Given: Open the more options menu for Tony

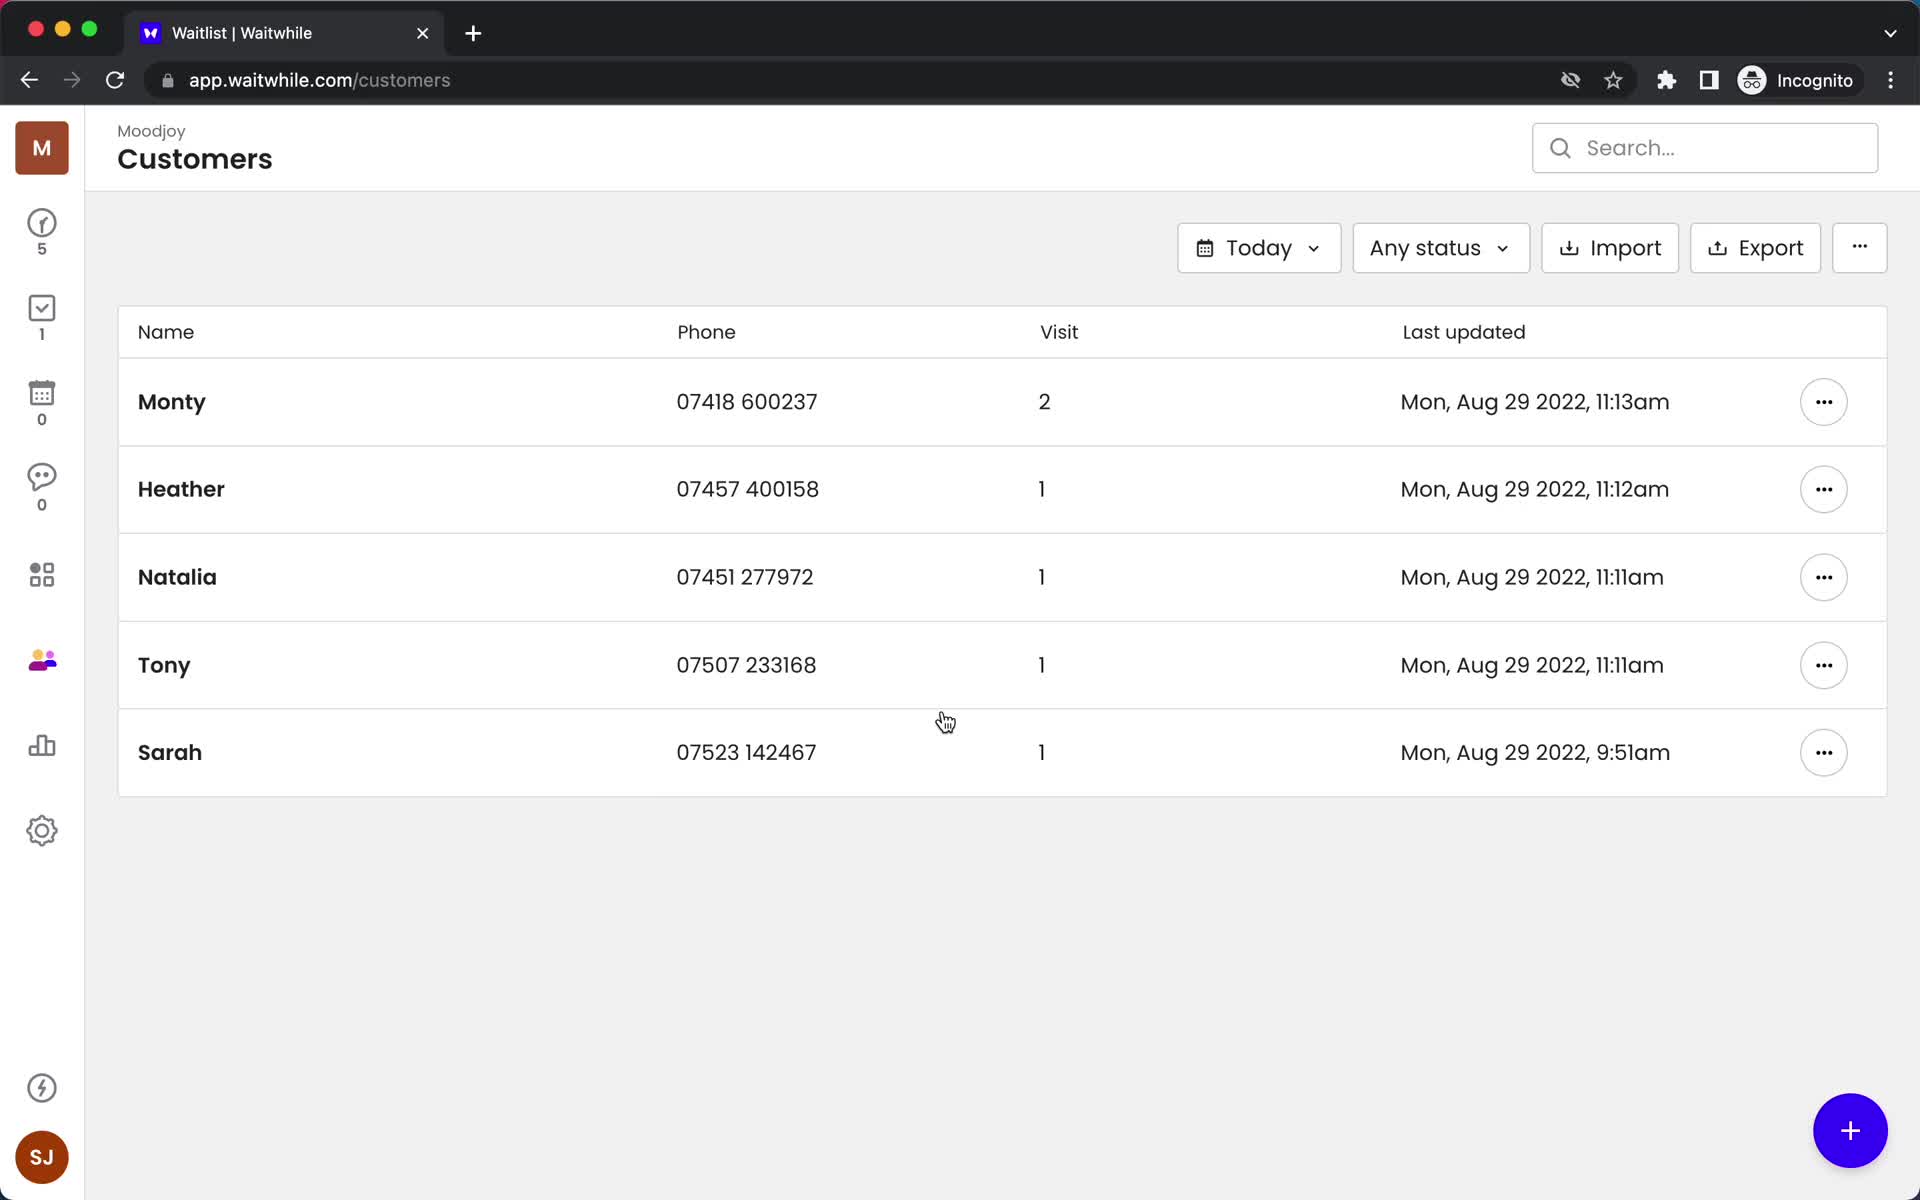Looking at the screenshot, I should click(x=1824, y=666).
